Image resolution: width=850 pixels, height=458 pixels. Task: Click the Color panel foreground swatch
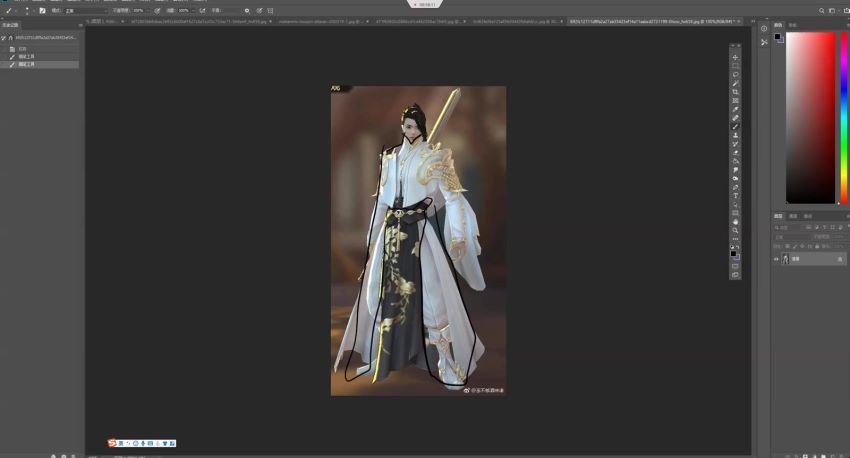pyautogui.click(x=777, y=36)
